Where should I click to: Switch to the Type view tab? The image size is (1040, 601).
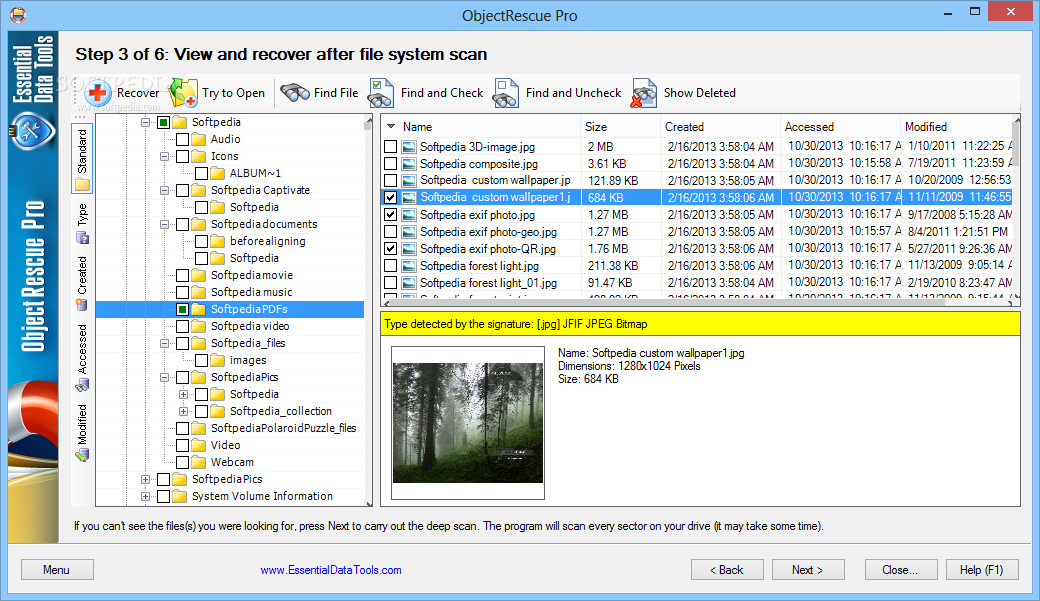(x=82, y=224)
